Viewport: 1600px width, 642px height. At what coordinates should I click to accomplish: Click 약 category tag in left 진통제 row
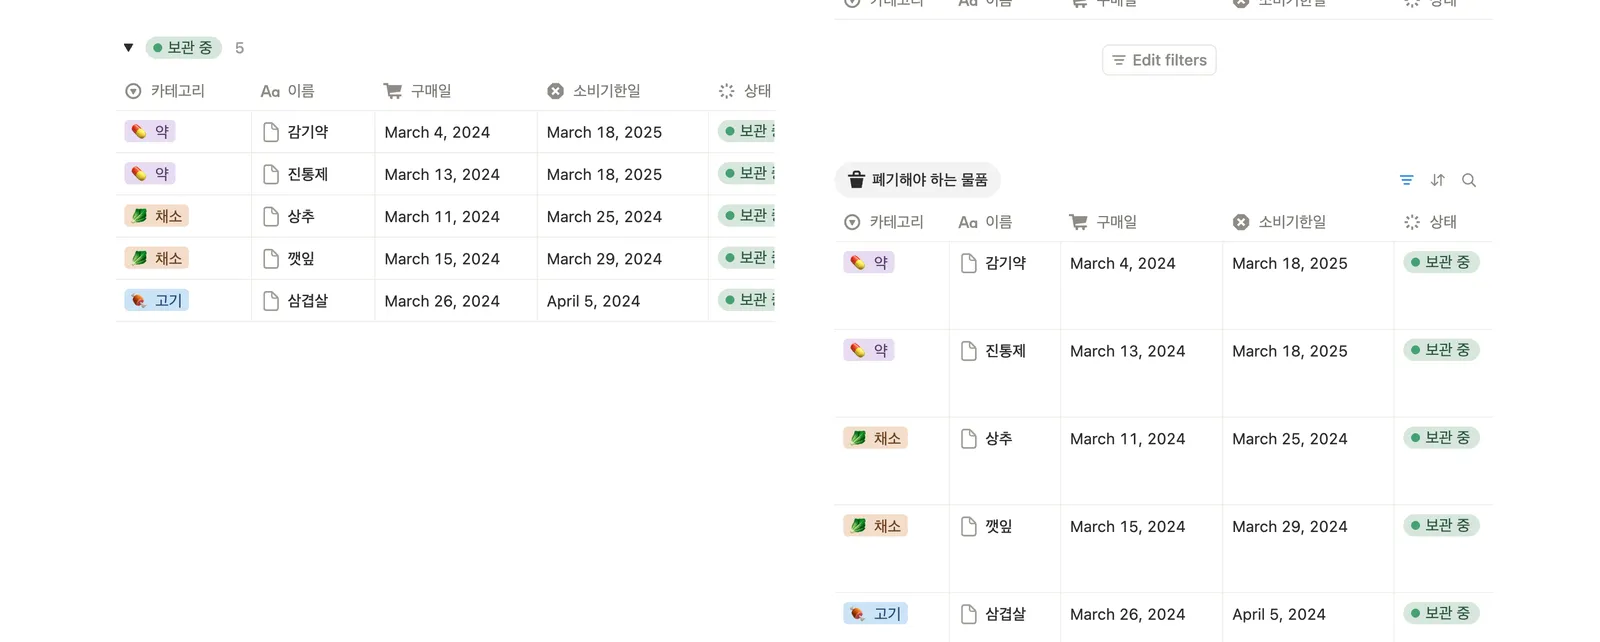pos(150,173)
